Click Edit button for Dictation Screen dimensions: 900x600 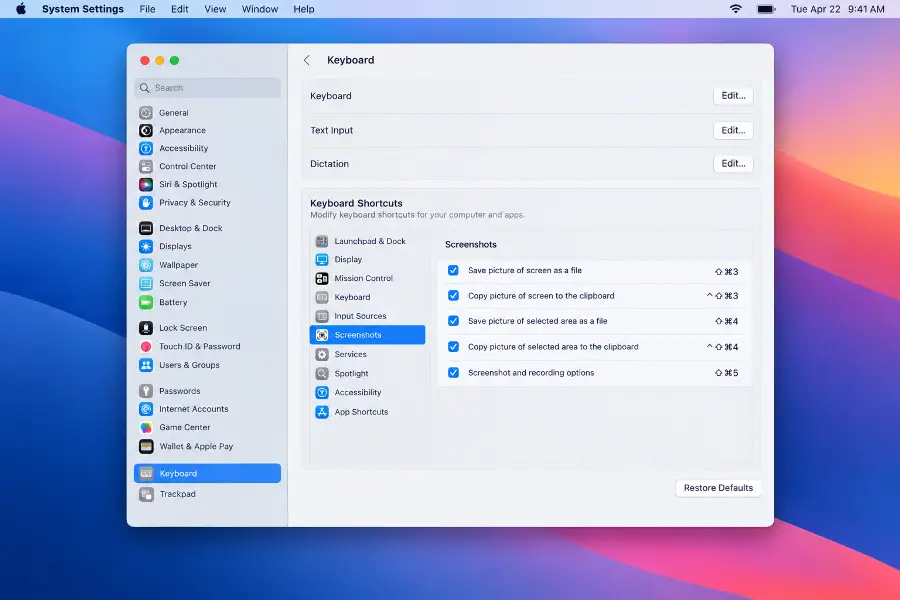pos(733,164)
